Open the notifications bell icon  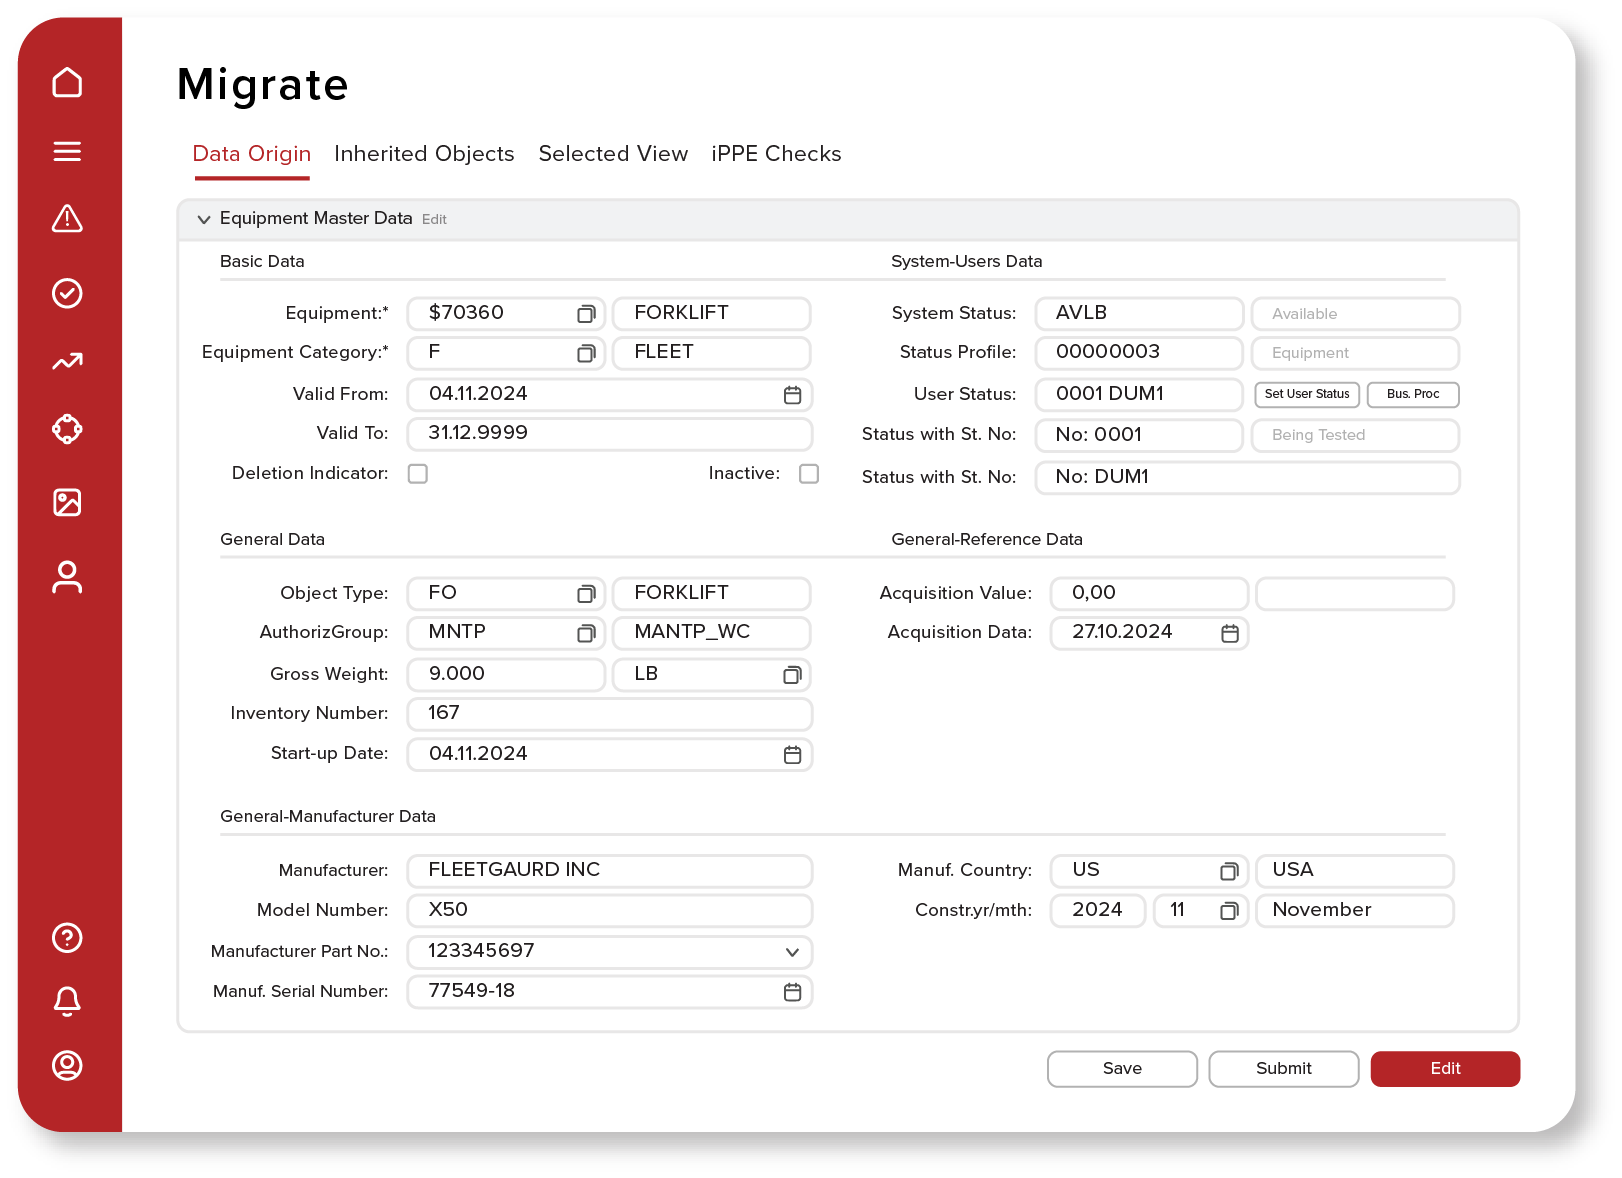67,1002
